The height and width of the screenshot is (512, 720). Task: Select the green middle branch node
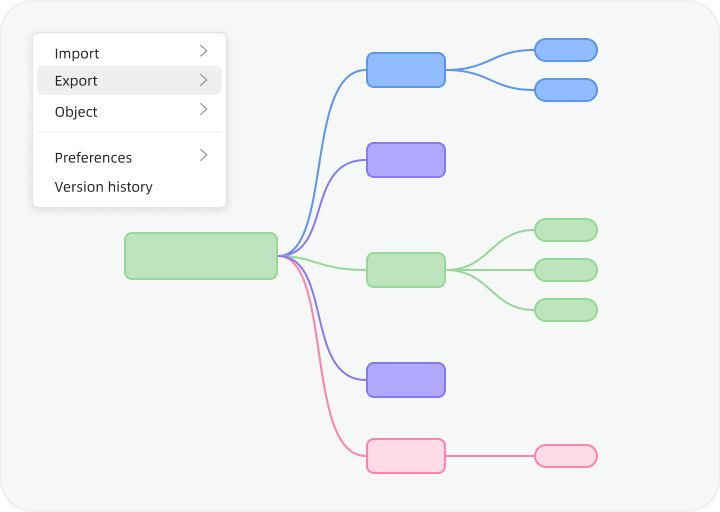(405, 270)
